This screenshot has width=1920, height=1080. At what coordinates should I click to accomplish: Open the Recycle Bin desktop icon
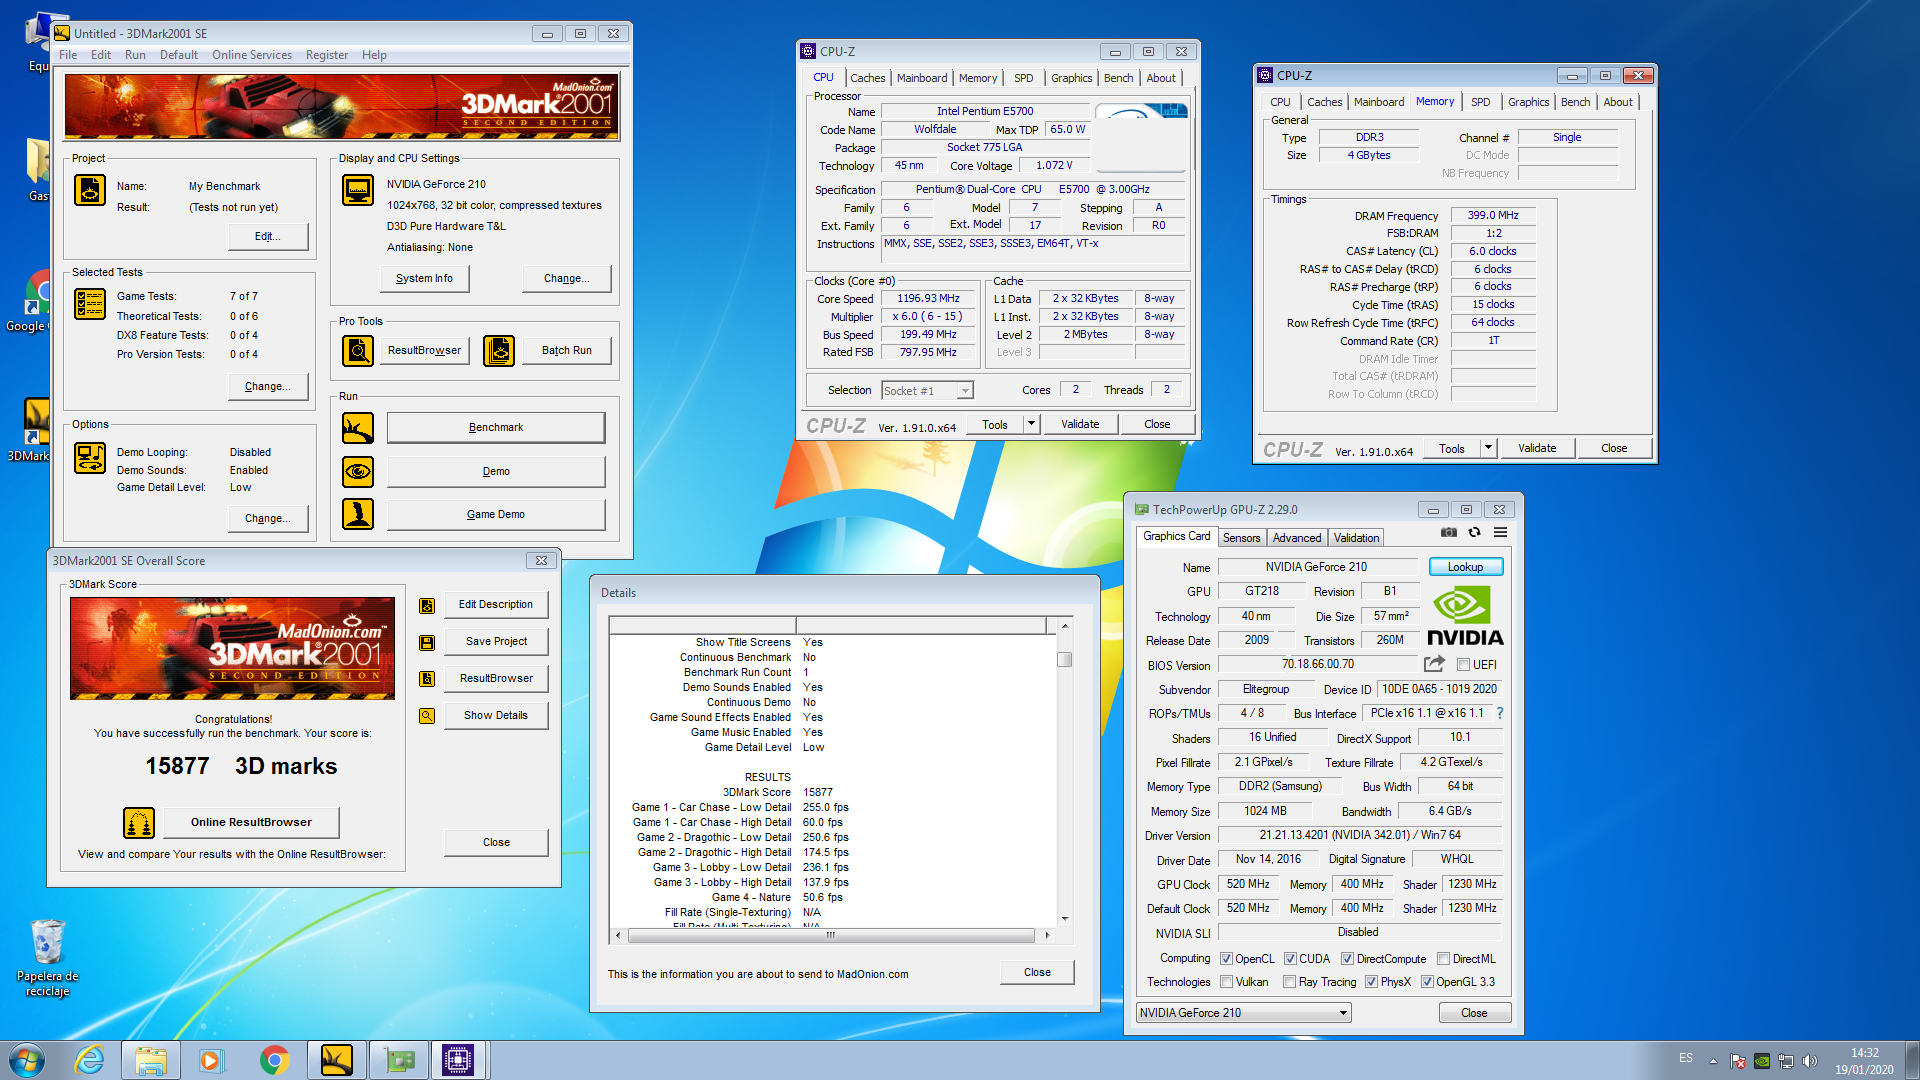(47, 957)
